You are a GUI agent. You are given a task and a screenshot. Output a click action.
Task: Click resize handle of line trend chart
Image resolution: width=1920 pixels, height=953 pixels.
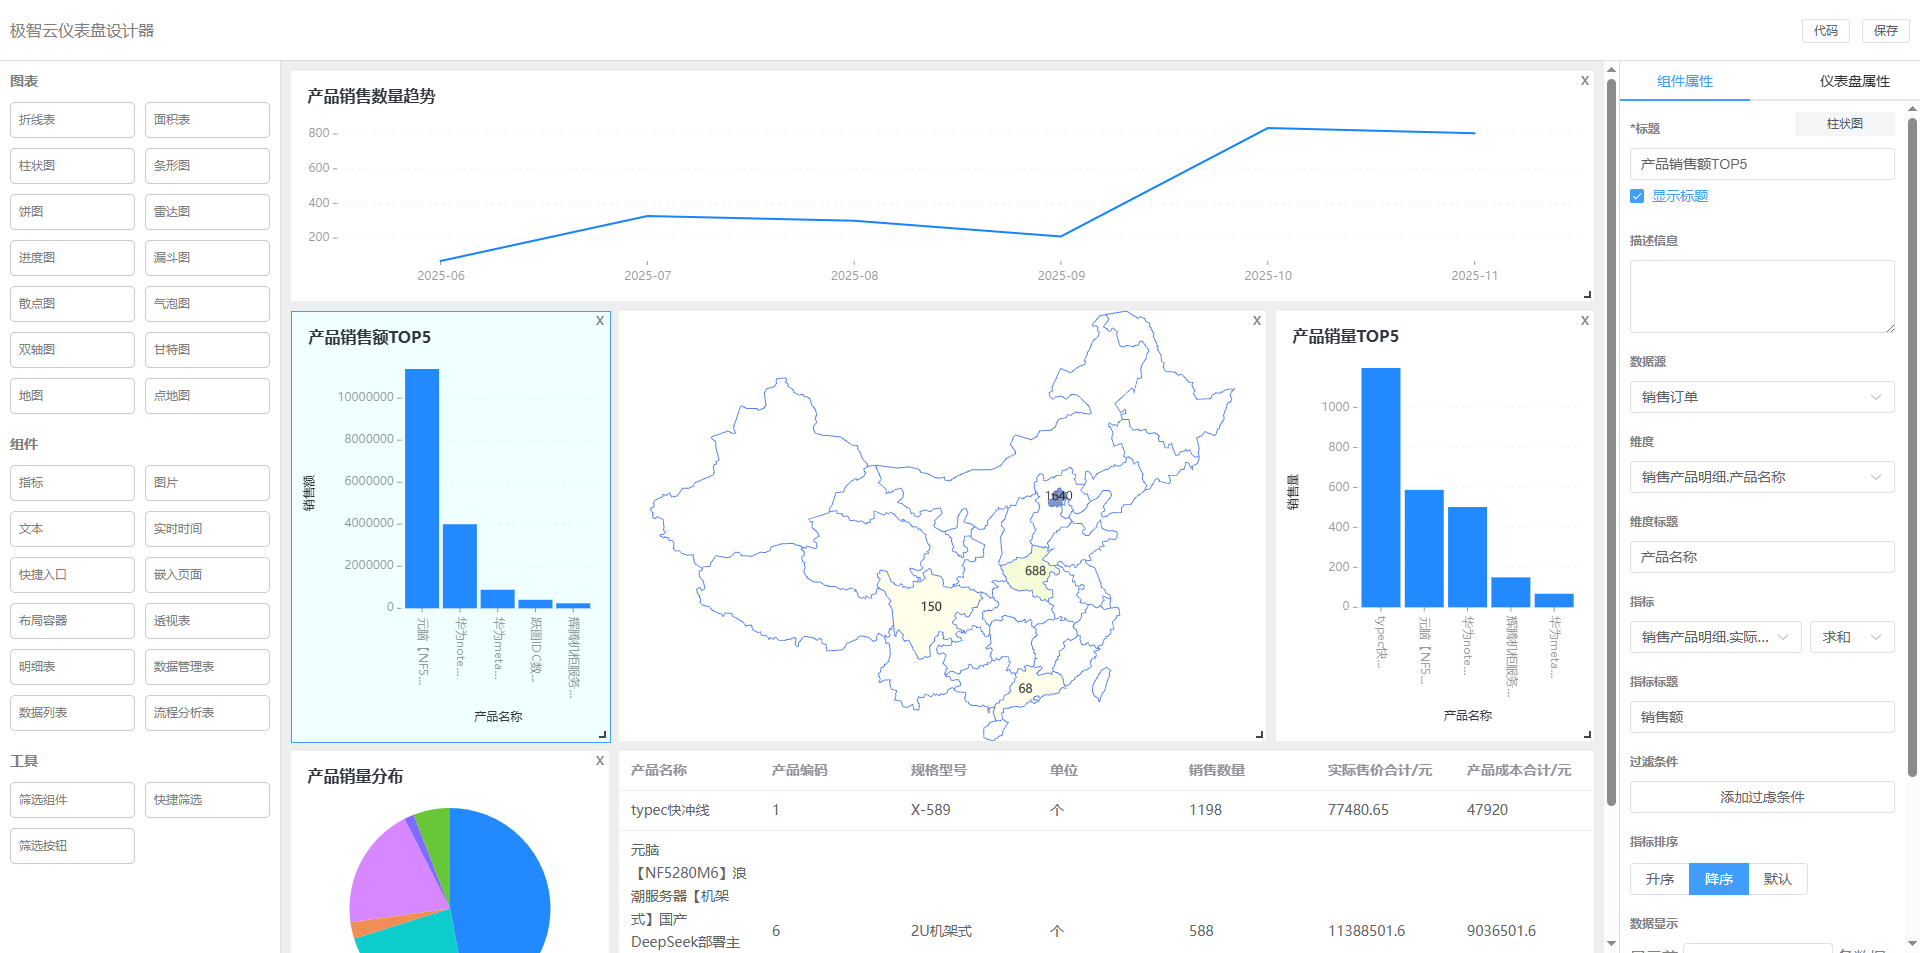(1587, 294)
